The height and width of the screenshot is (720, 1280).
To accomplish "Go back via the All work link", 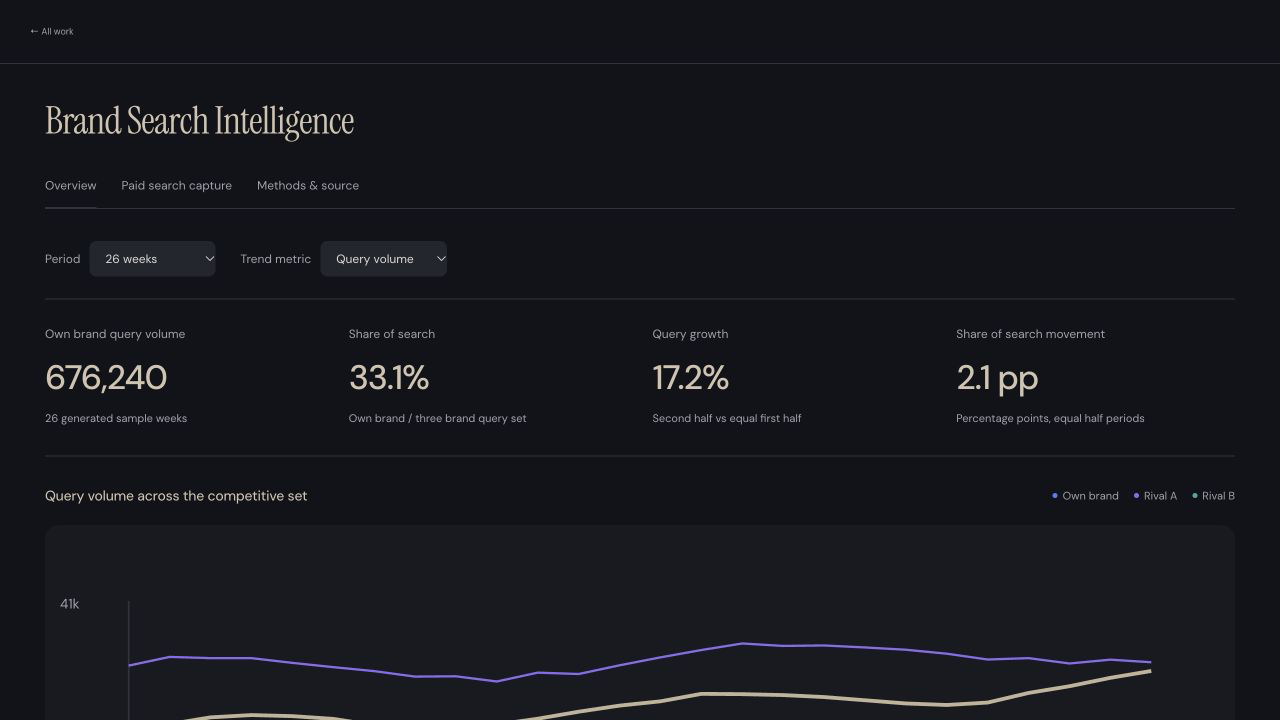I will [x=52, y=31].
